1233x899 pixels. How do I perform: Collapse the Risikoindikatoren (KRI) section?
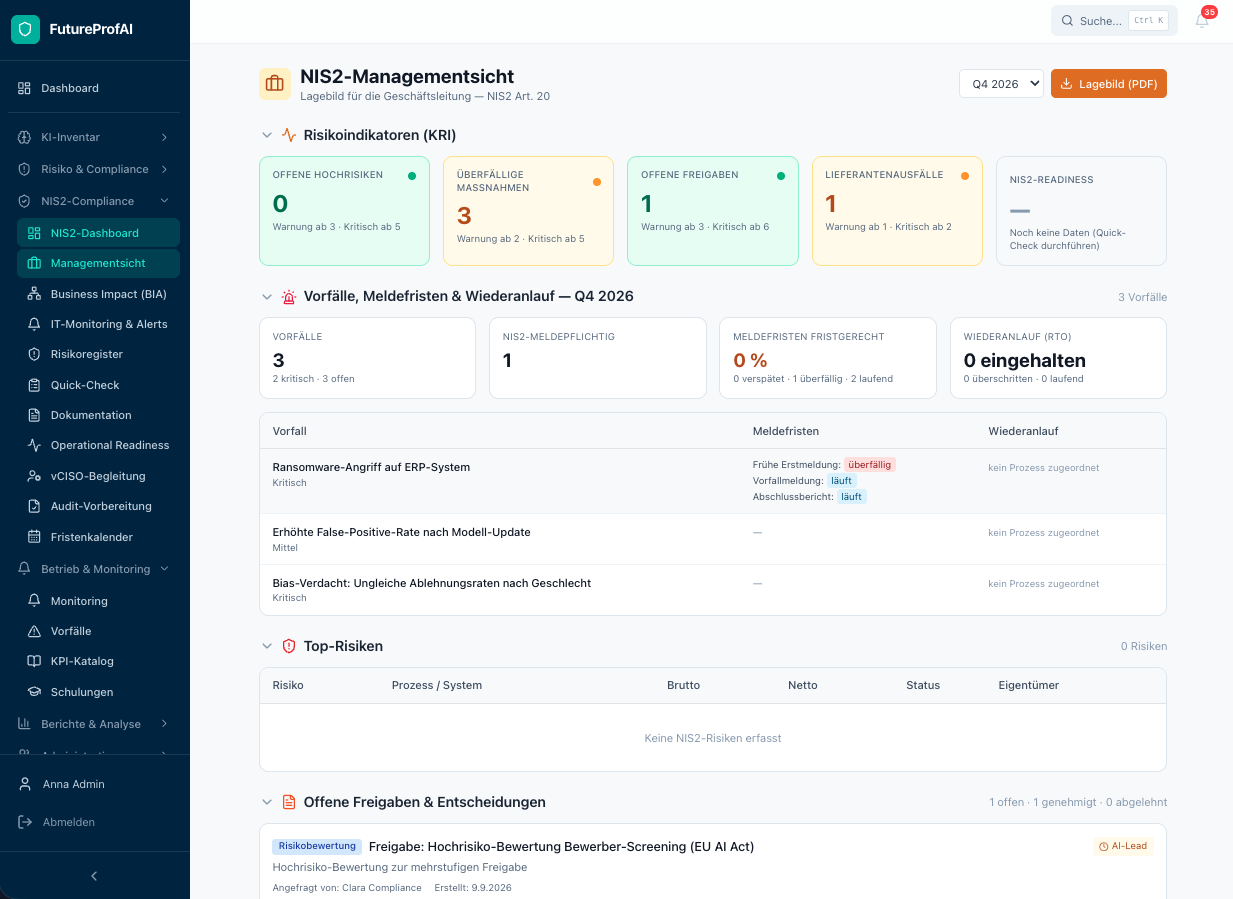click(267, 135)
